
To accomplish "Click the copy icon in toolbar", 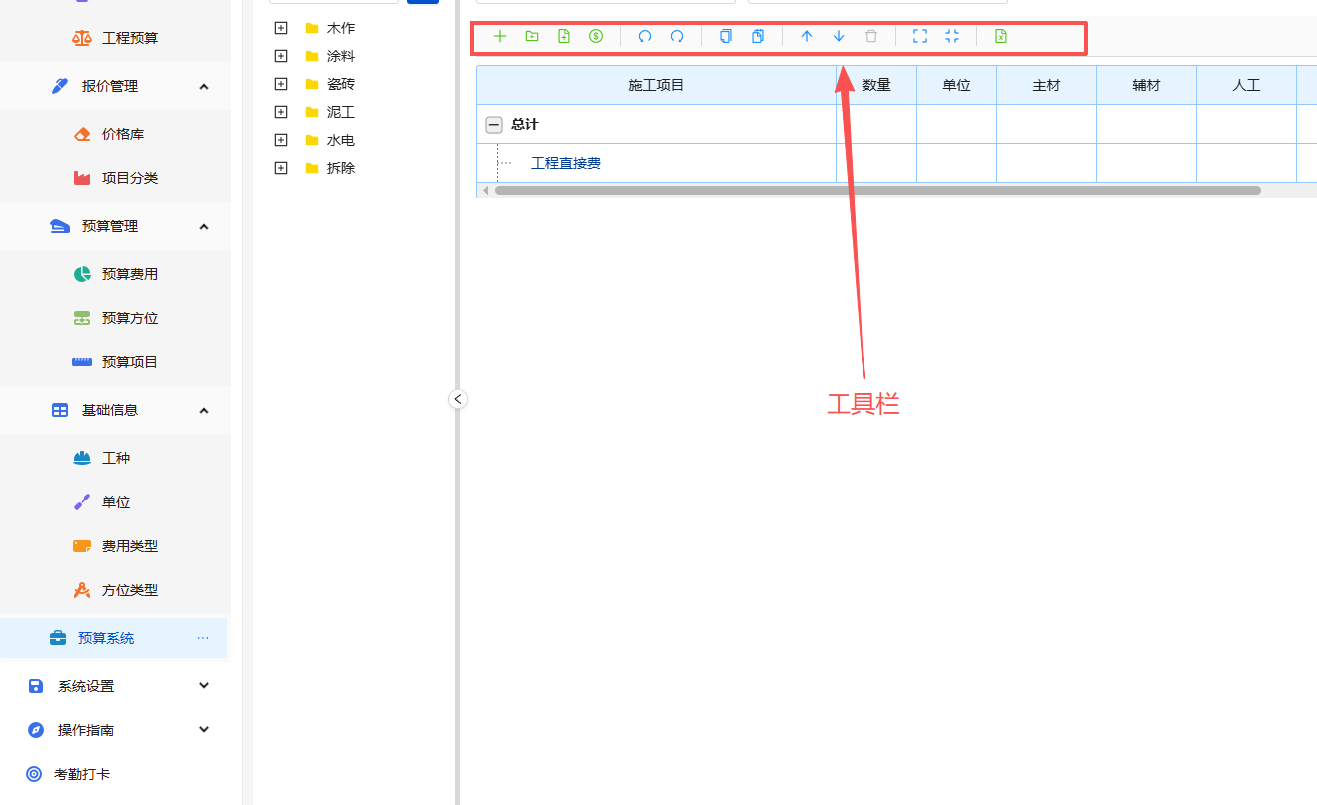I will click(725, 36).
